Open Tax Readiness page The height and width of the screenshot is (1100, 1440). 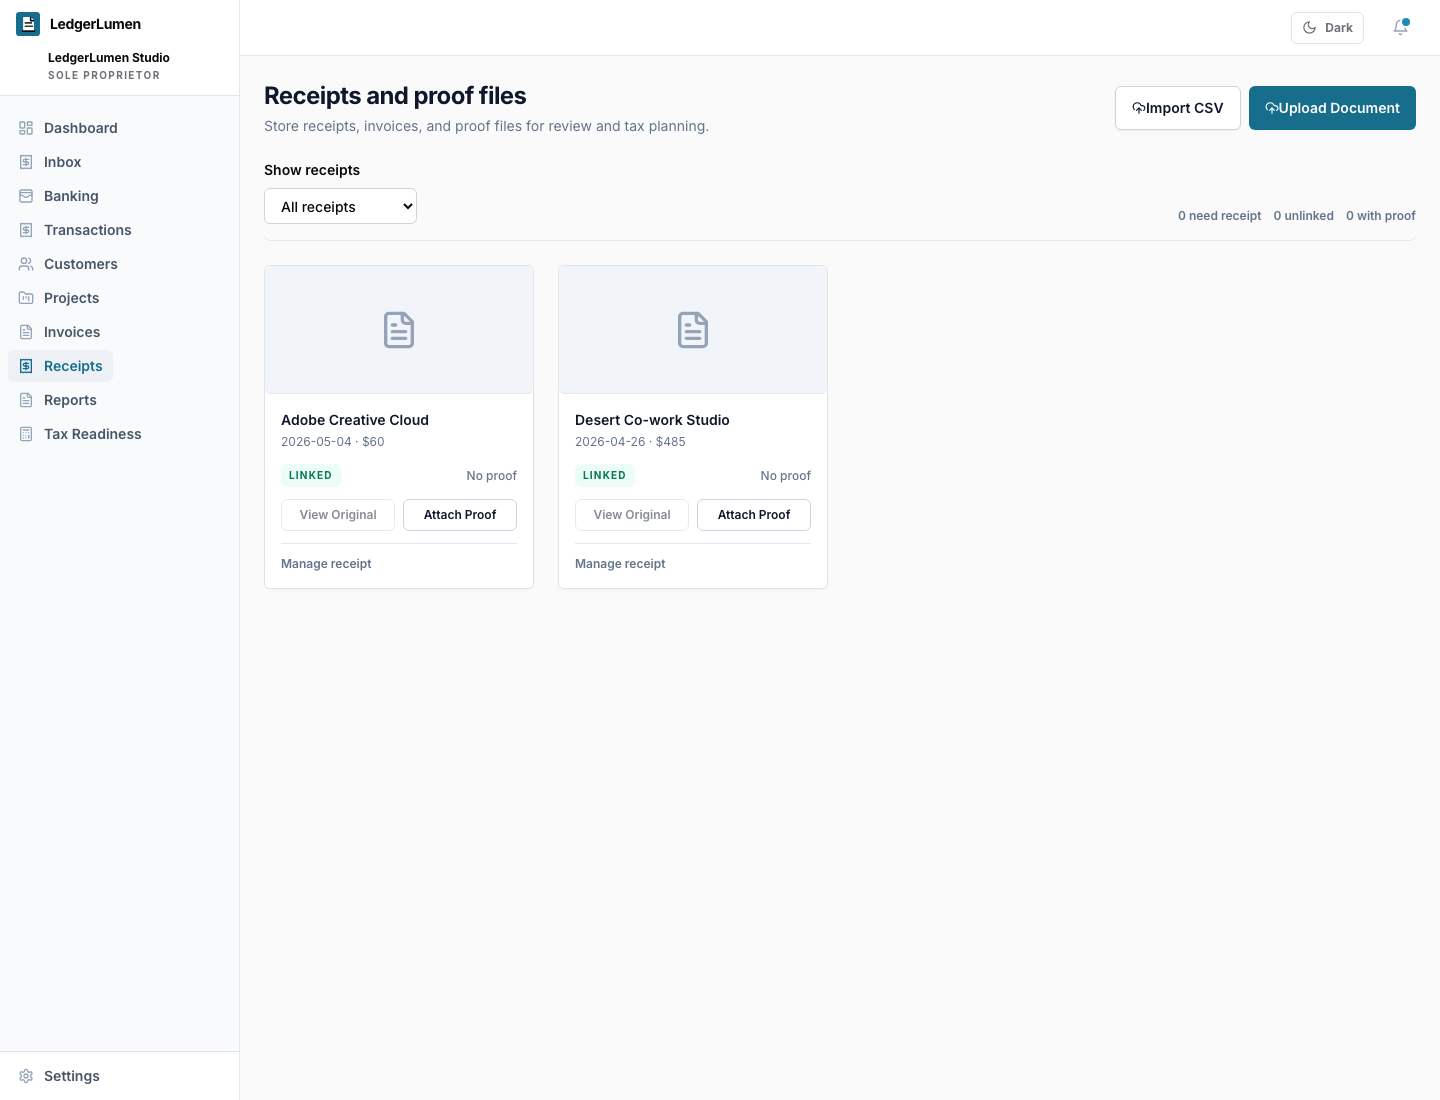pos(80,434)
